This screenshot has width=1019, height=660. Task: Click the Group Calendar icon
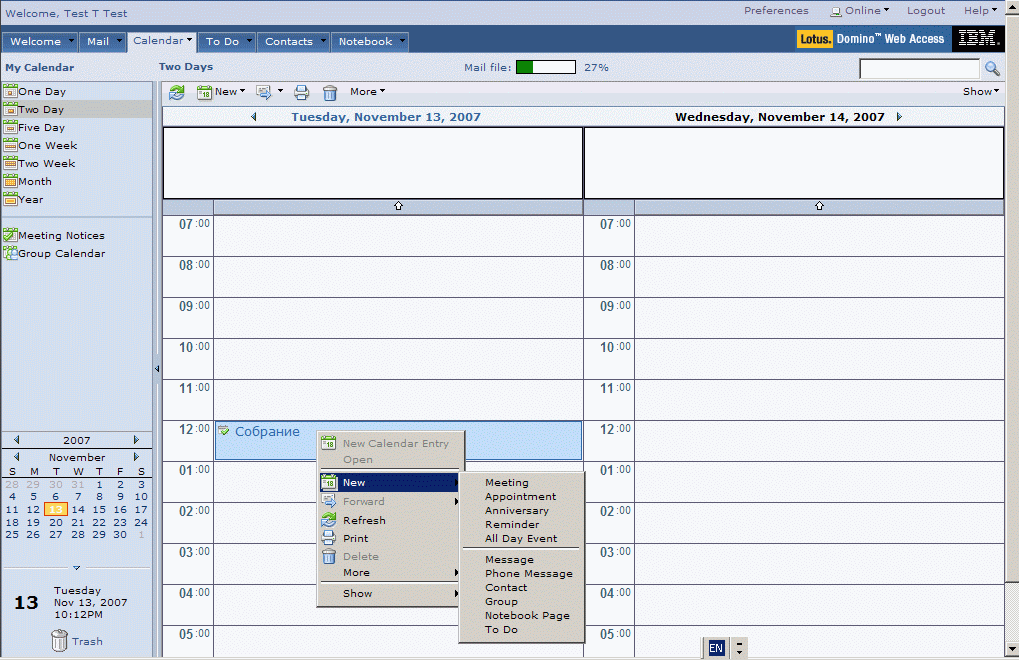(x=10, y=253)
